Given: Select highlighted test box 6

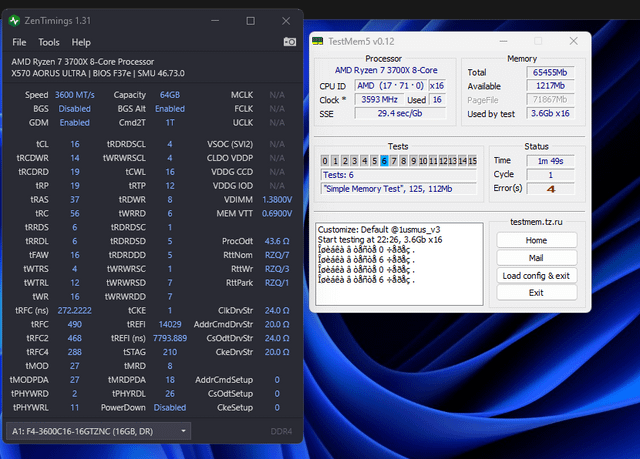Looking at the screenshot, I should point(384,161).
